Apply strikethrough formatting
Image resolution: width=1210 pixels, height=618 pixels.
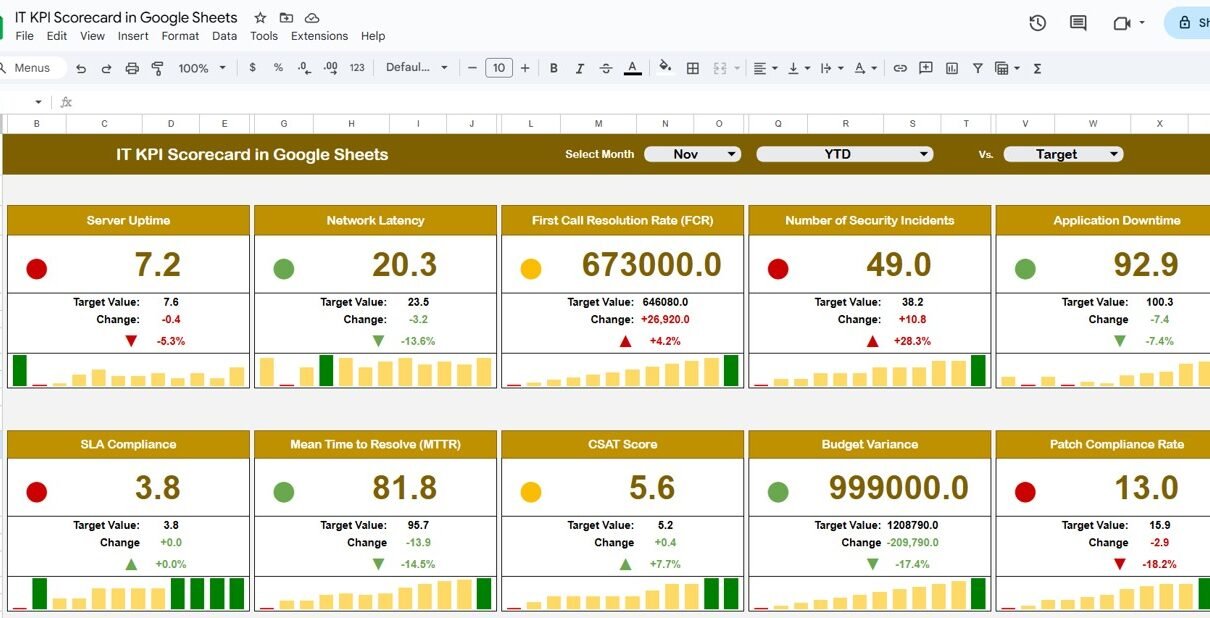pos(605,68)
